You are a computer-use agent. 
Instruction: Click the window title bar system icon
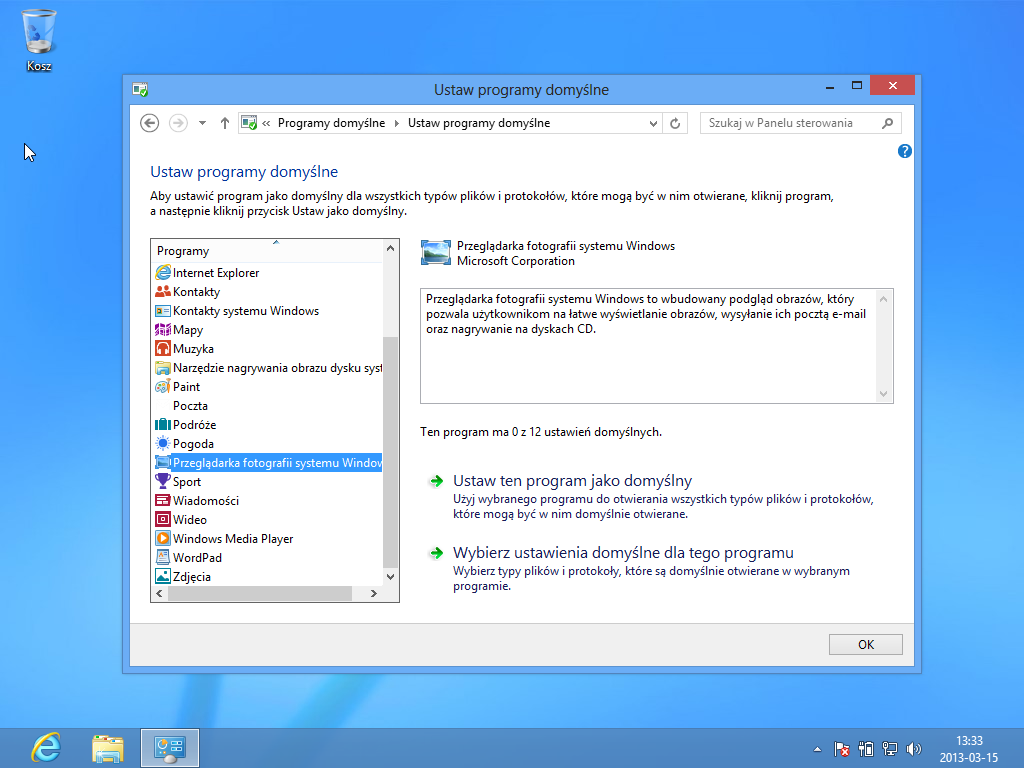tap(140, 89)
